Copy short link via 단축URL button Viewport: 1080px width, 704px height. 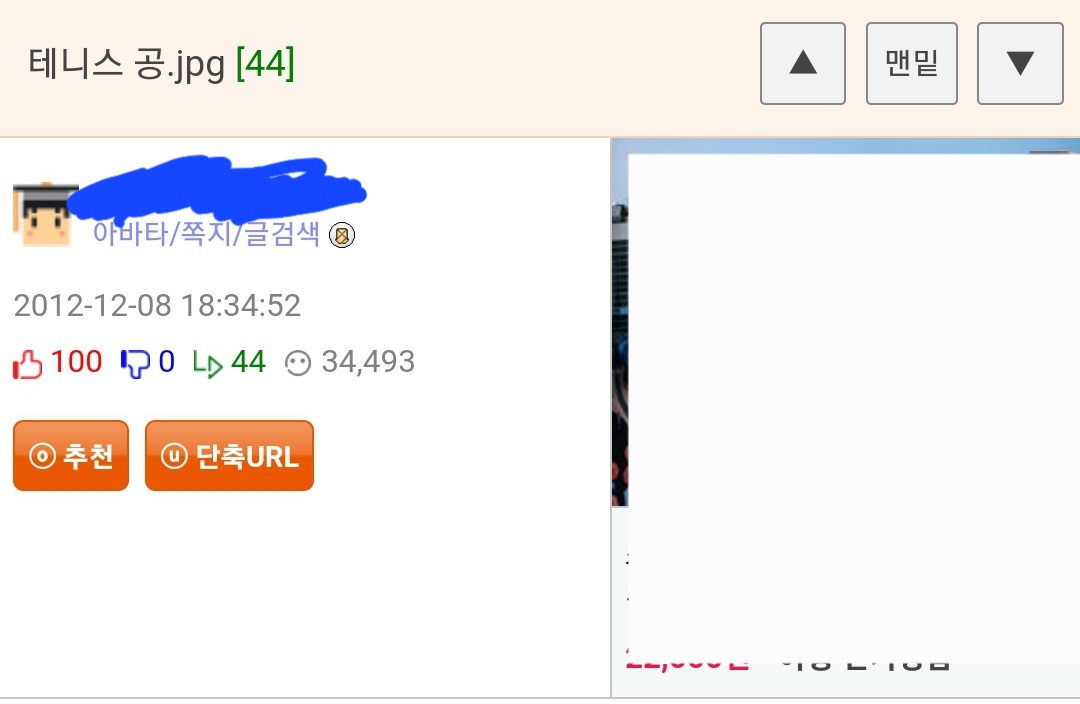tap(229, 455)
